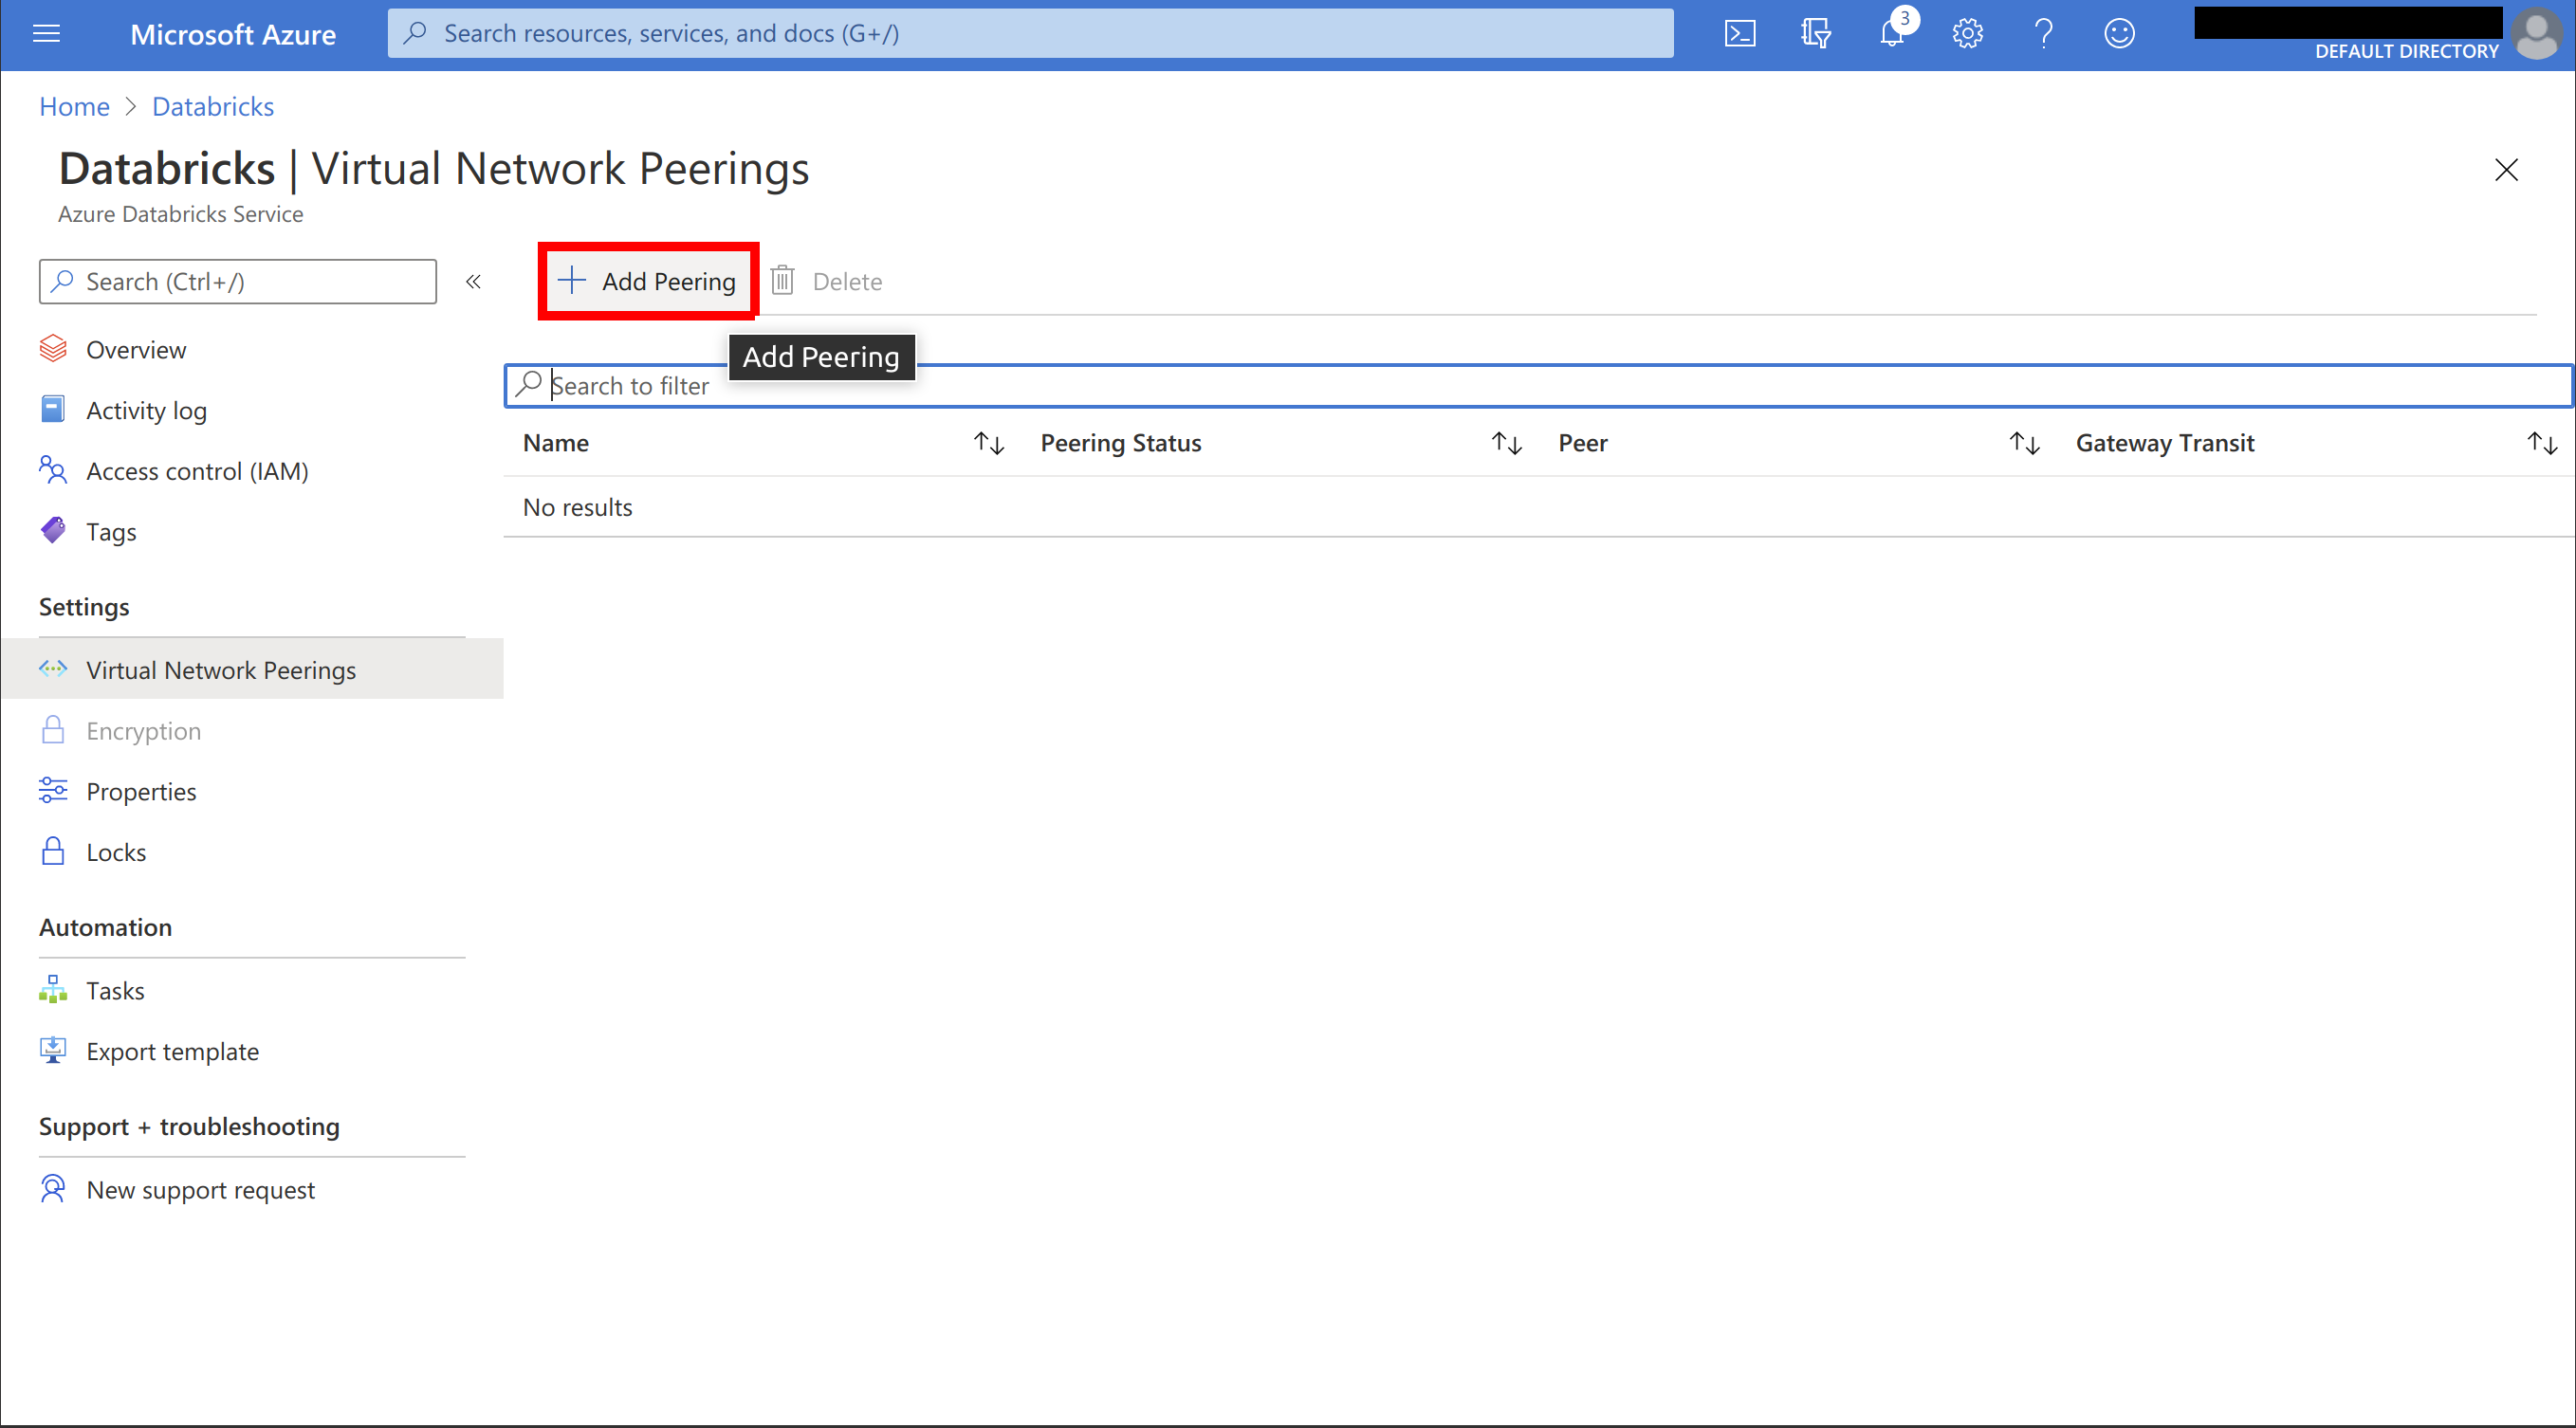The image size is (2576, 1428).
Task: Open the portal hamburger menu
Action: [46, 33]
